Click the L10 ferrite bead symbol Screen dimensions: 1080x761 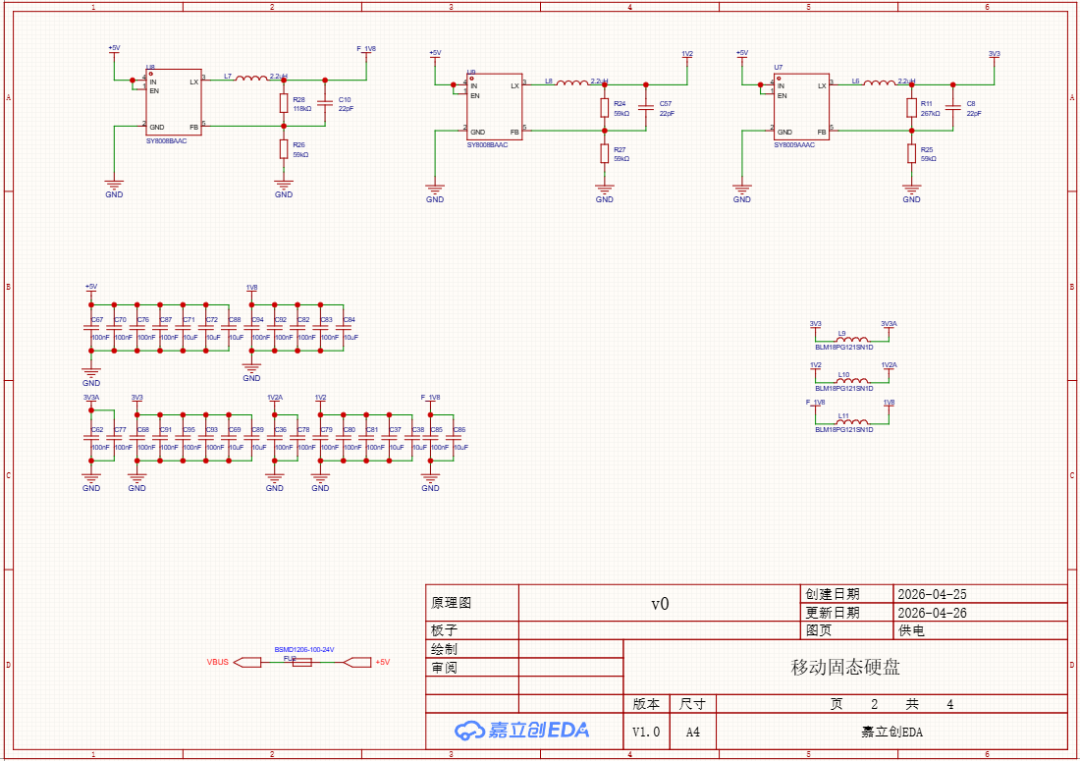tap(852, 381)
